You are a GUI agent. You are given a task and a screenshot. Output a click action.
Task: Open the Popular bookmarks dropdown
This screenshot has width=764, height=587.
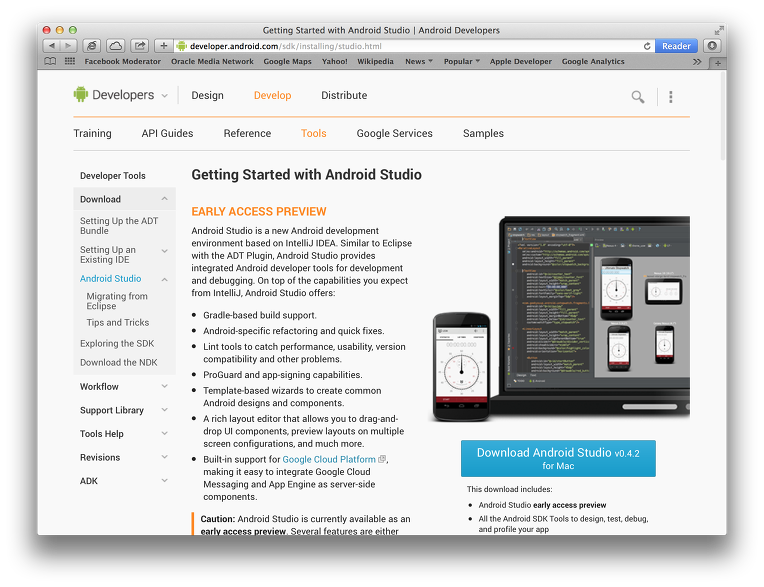tap(462, 61)
